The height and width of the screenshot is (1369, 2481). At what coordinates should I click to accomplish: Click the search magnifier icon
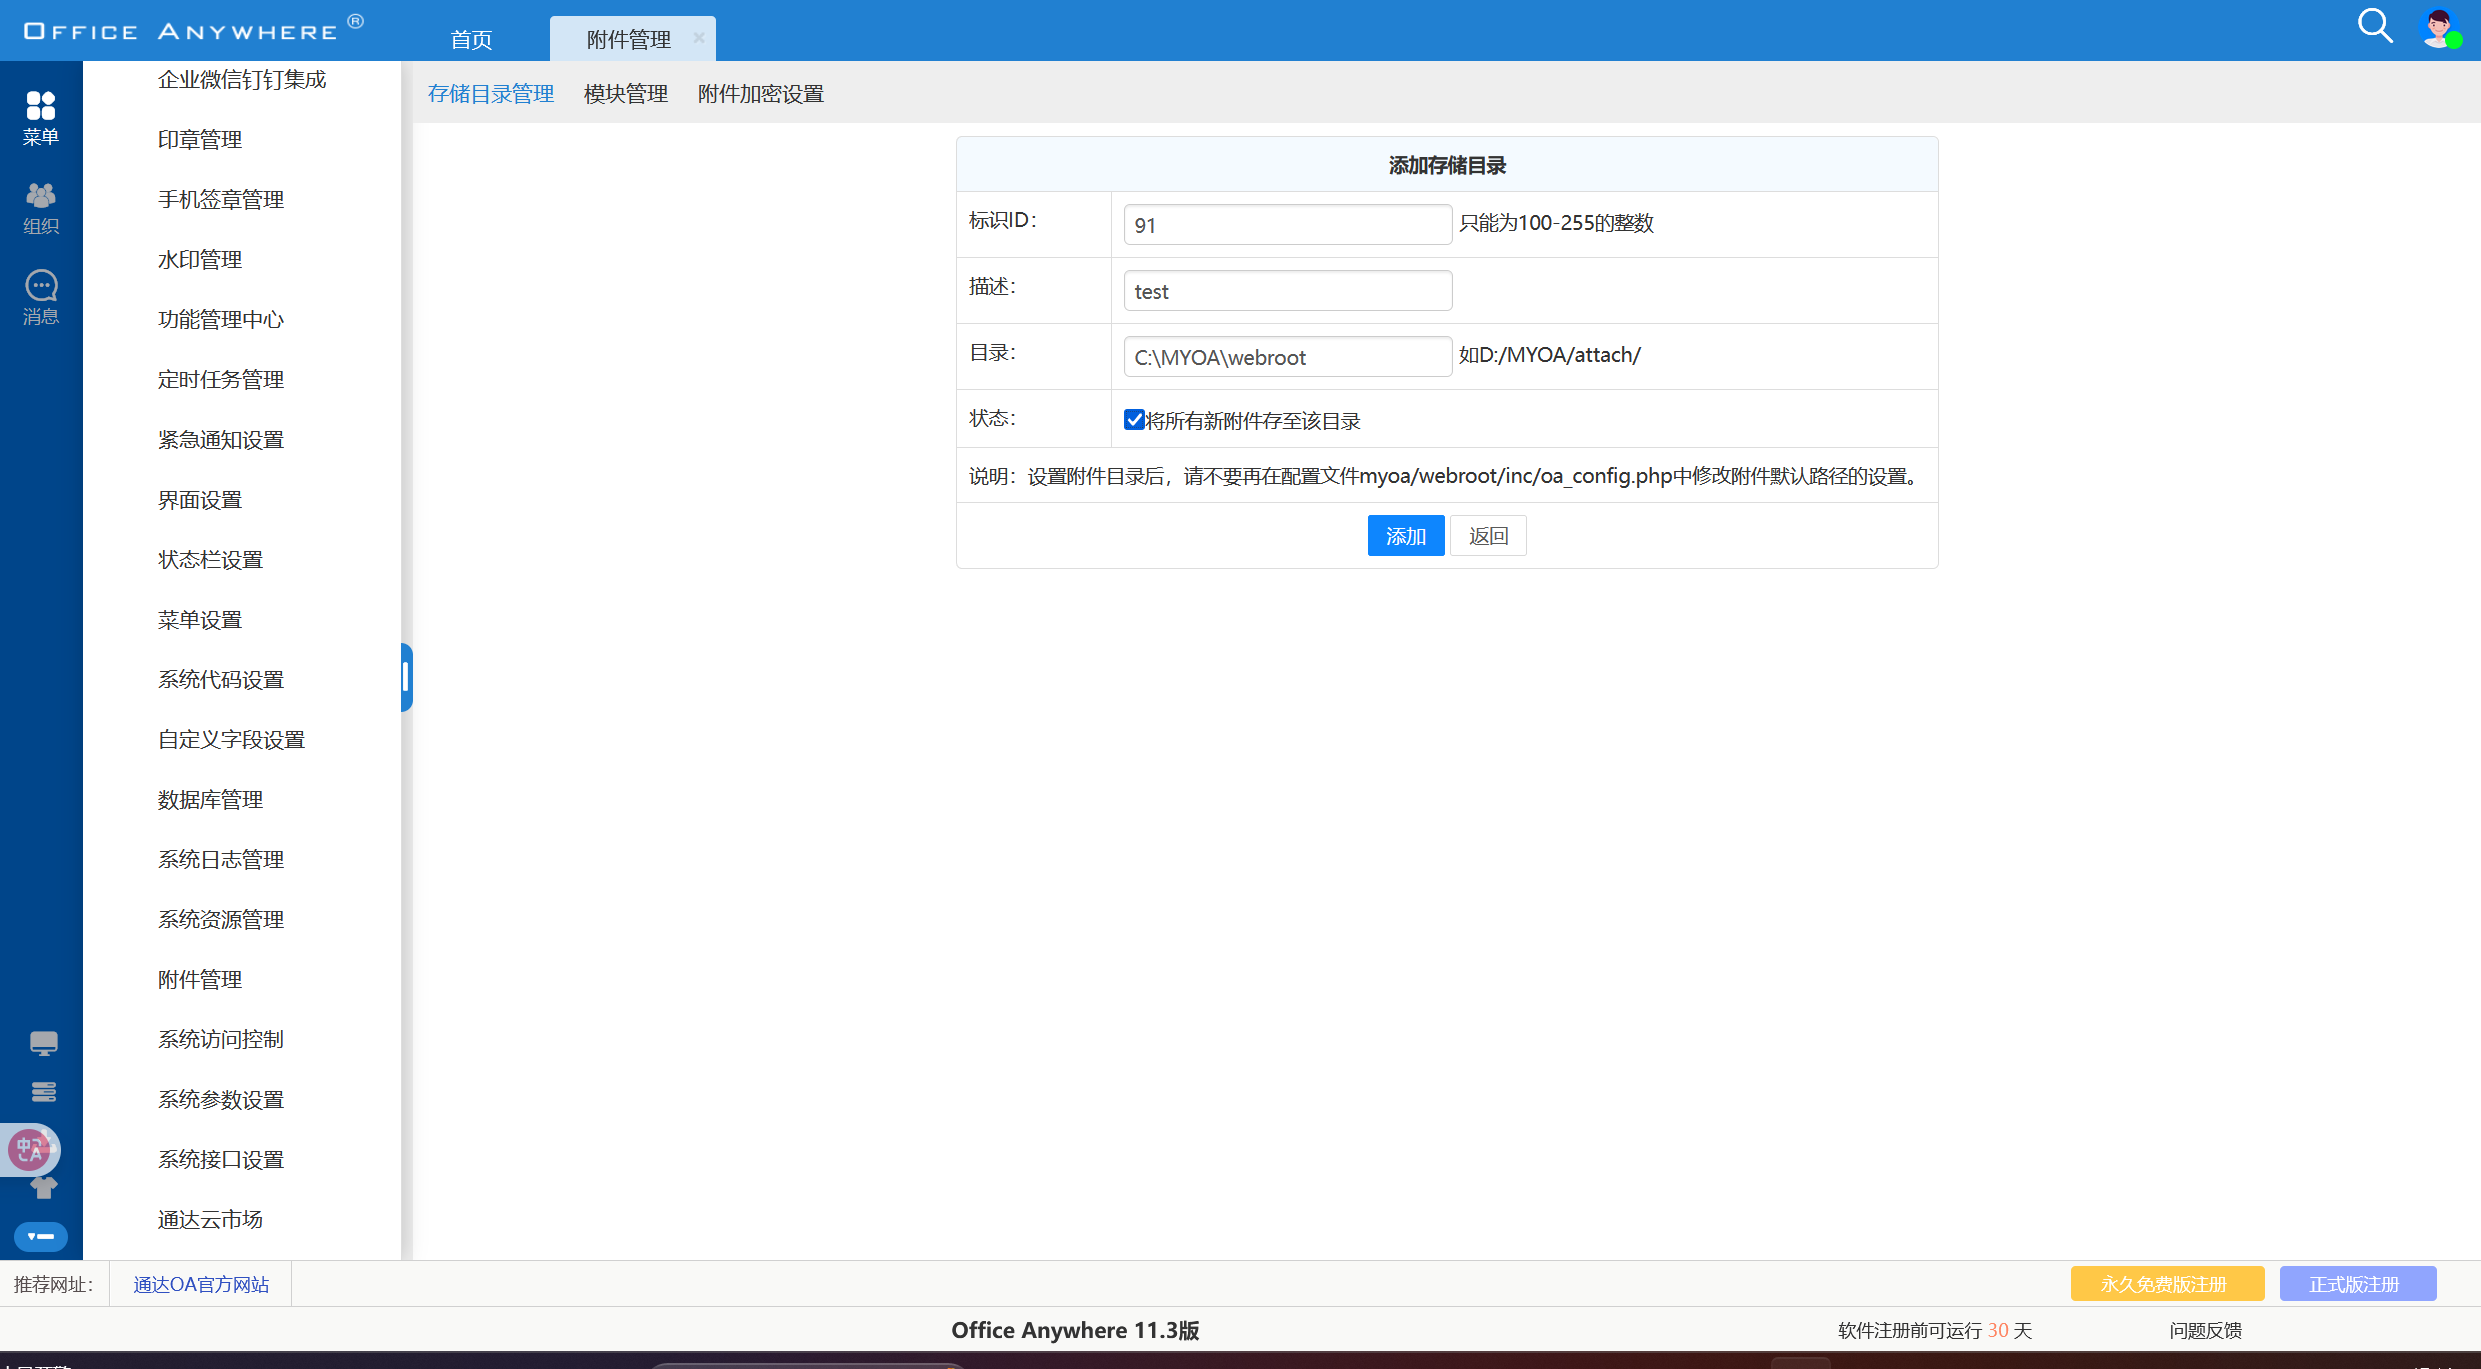point(2374,26)
